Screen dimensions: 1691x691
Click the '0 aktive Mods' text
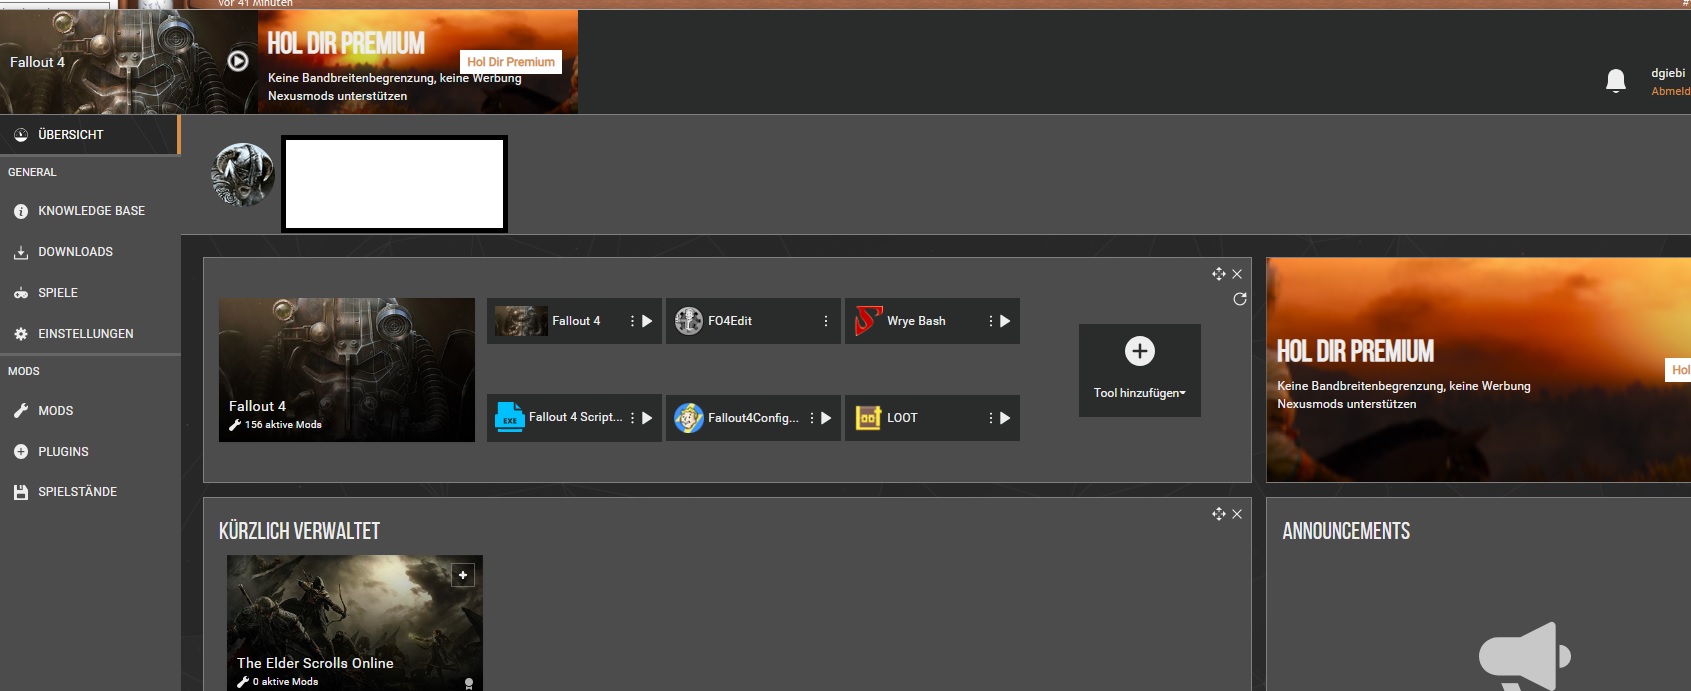click(x=285, y=682)
